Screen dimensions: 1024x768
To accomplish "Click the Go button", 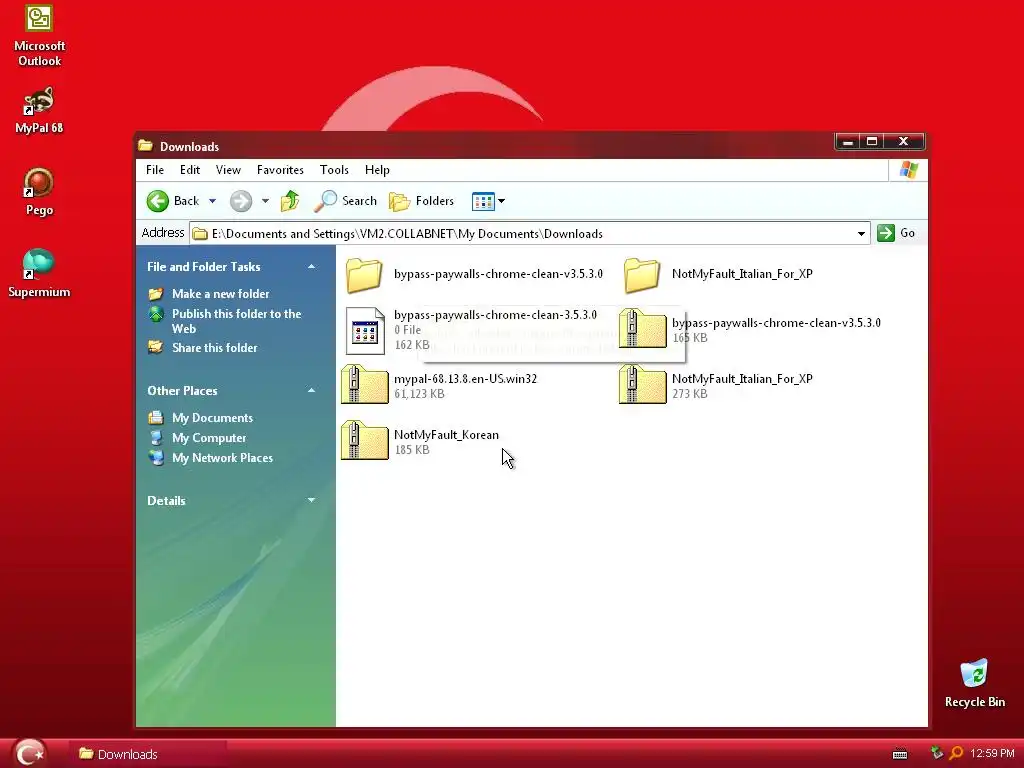I will 896,233.
